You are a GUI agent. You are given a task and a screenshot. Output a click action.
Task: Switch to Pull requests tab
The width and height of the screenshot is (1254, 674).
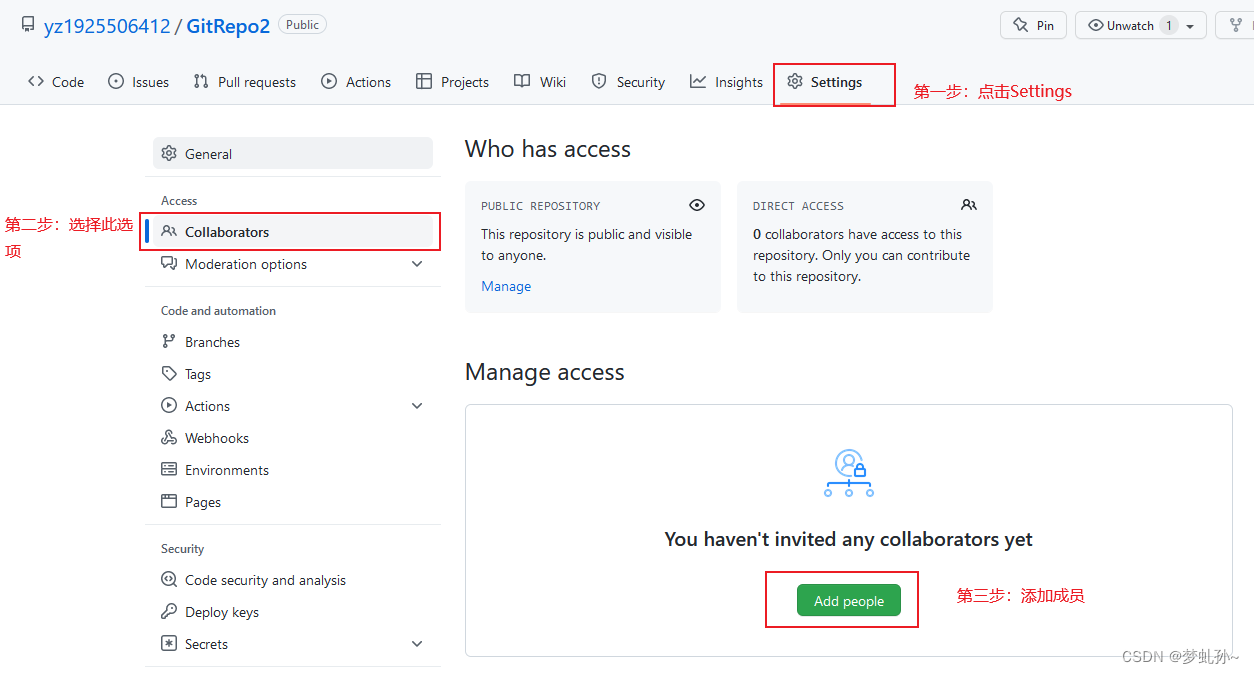coord(245,82)
